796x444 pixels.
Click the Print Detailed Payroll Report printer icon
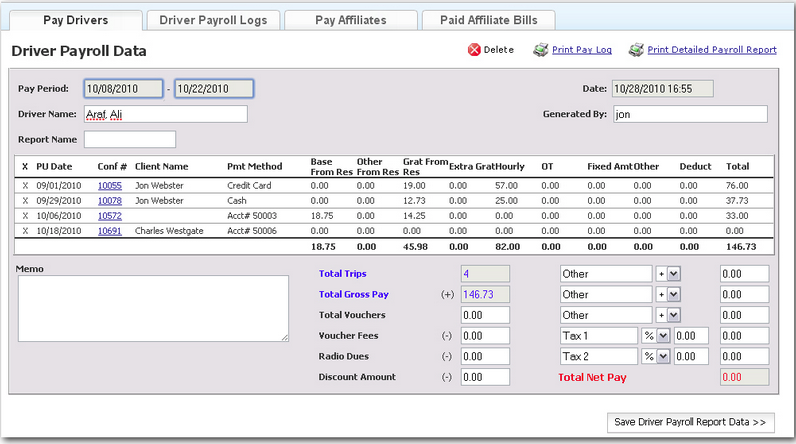(x=636, y=50)
